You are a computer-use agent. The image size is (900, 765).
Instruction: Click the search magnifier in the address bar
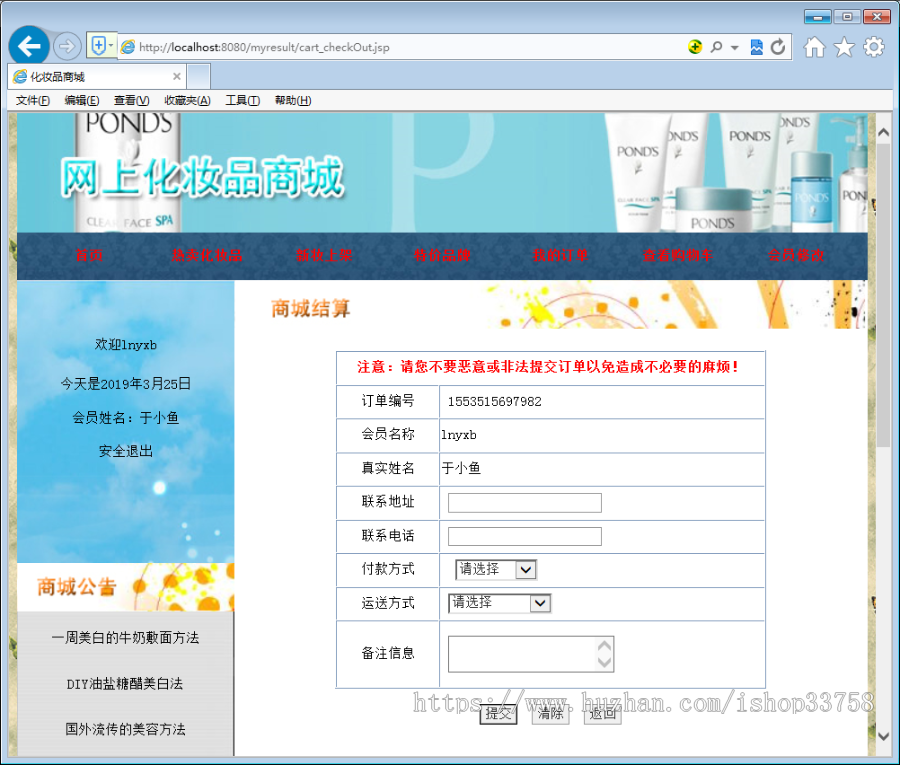tap(717, 47)
